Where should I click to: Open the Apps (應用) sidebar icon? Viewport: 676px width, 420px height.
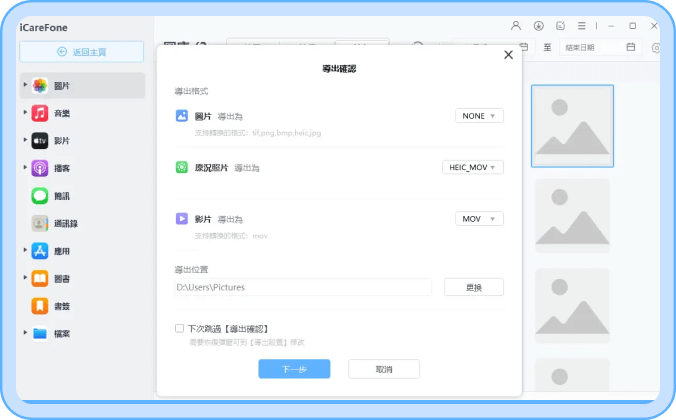40,251
